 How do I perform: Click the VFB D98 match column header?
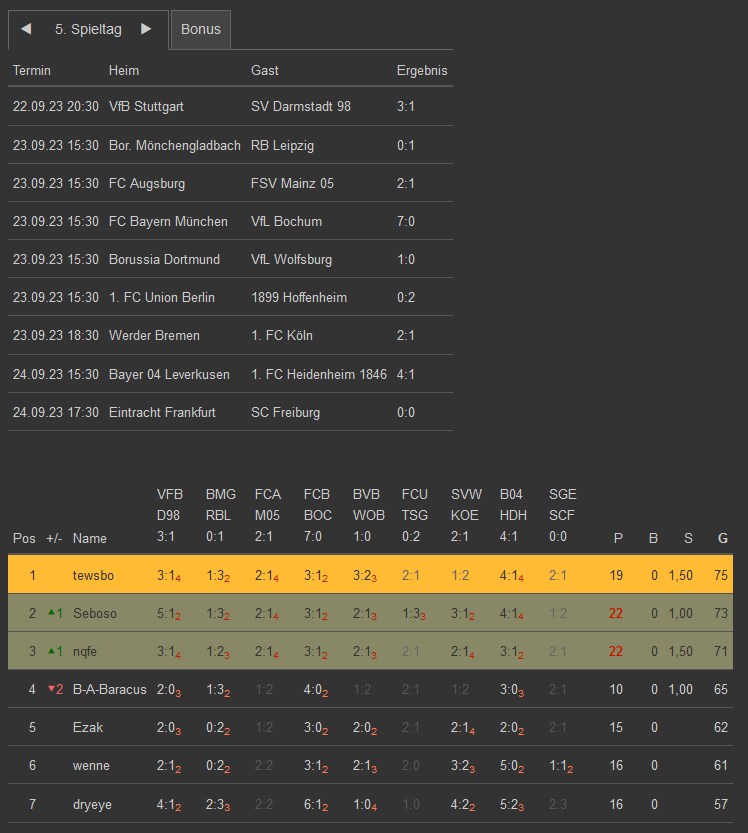(x=170, y=516)
